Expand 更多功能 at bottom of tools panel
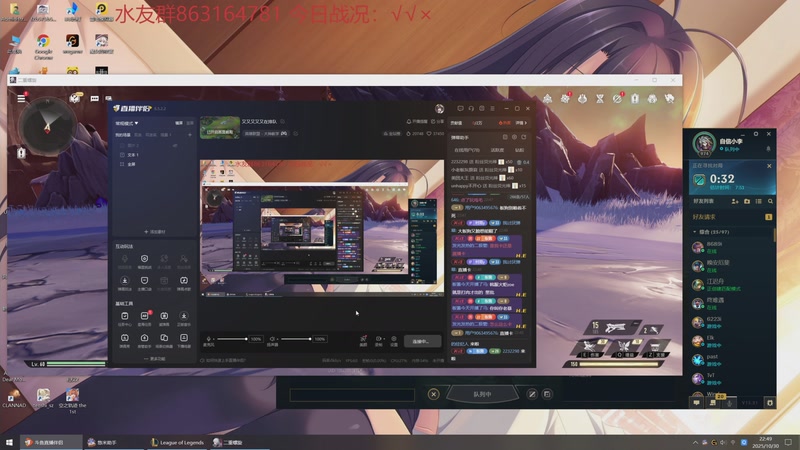 tap(155, 359)
